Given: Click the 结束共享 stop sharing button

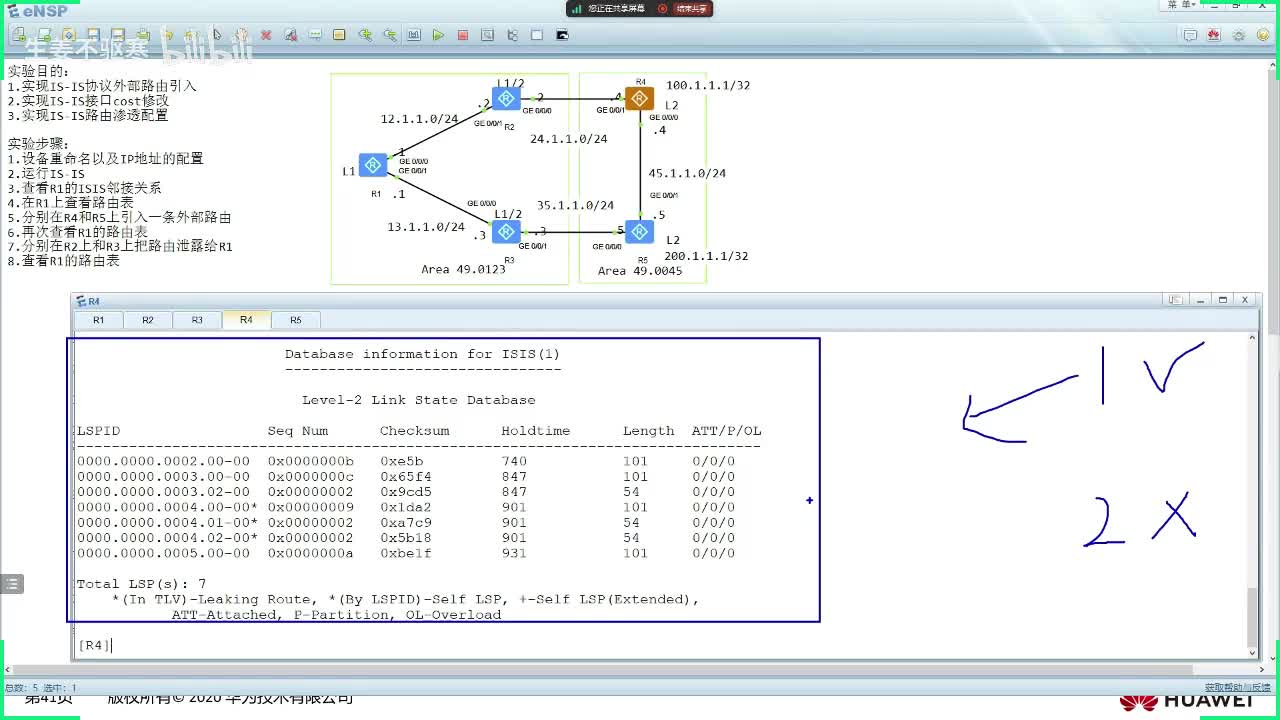Looking at the screenshot, I should (691, 8).
